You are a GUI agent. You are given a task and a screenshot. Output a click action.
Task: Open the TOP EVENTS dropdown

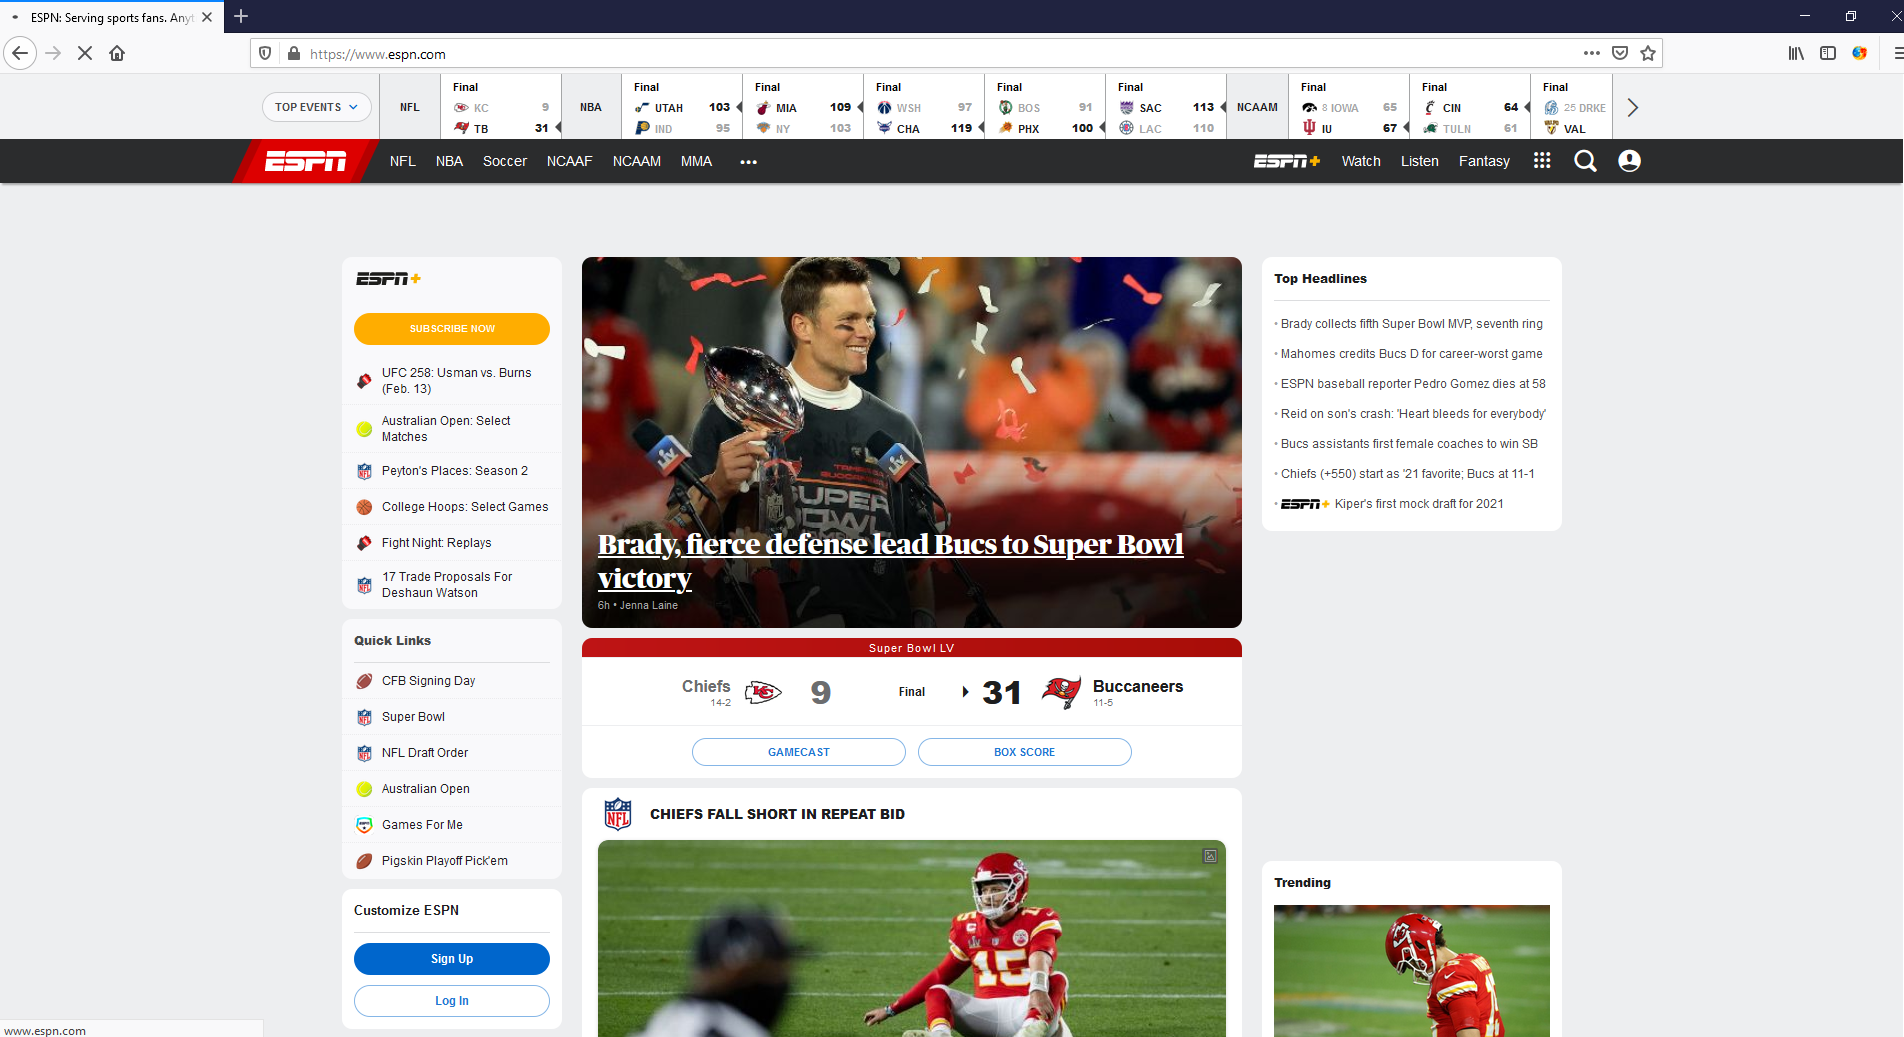click(316, 107)
